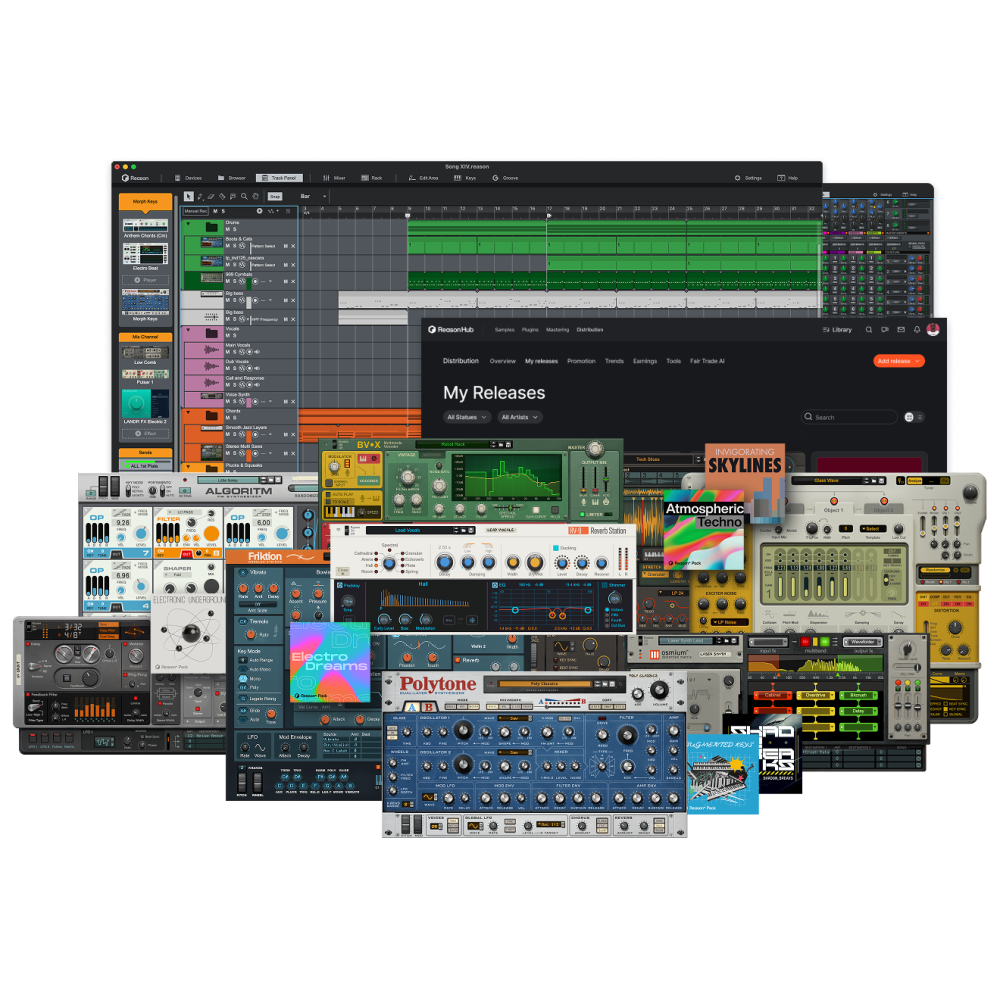
Task: Open search in ReasonHub header
Action: coord(869,330)
